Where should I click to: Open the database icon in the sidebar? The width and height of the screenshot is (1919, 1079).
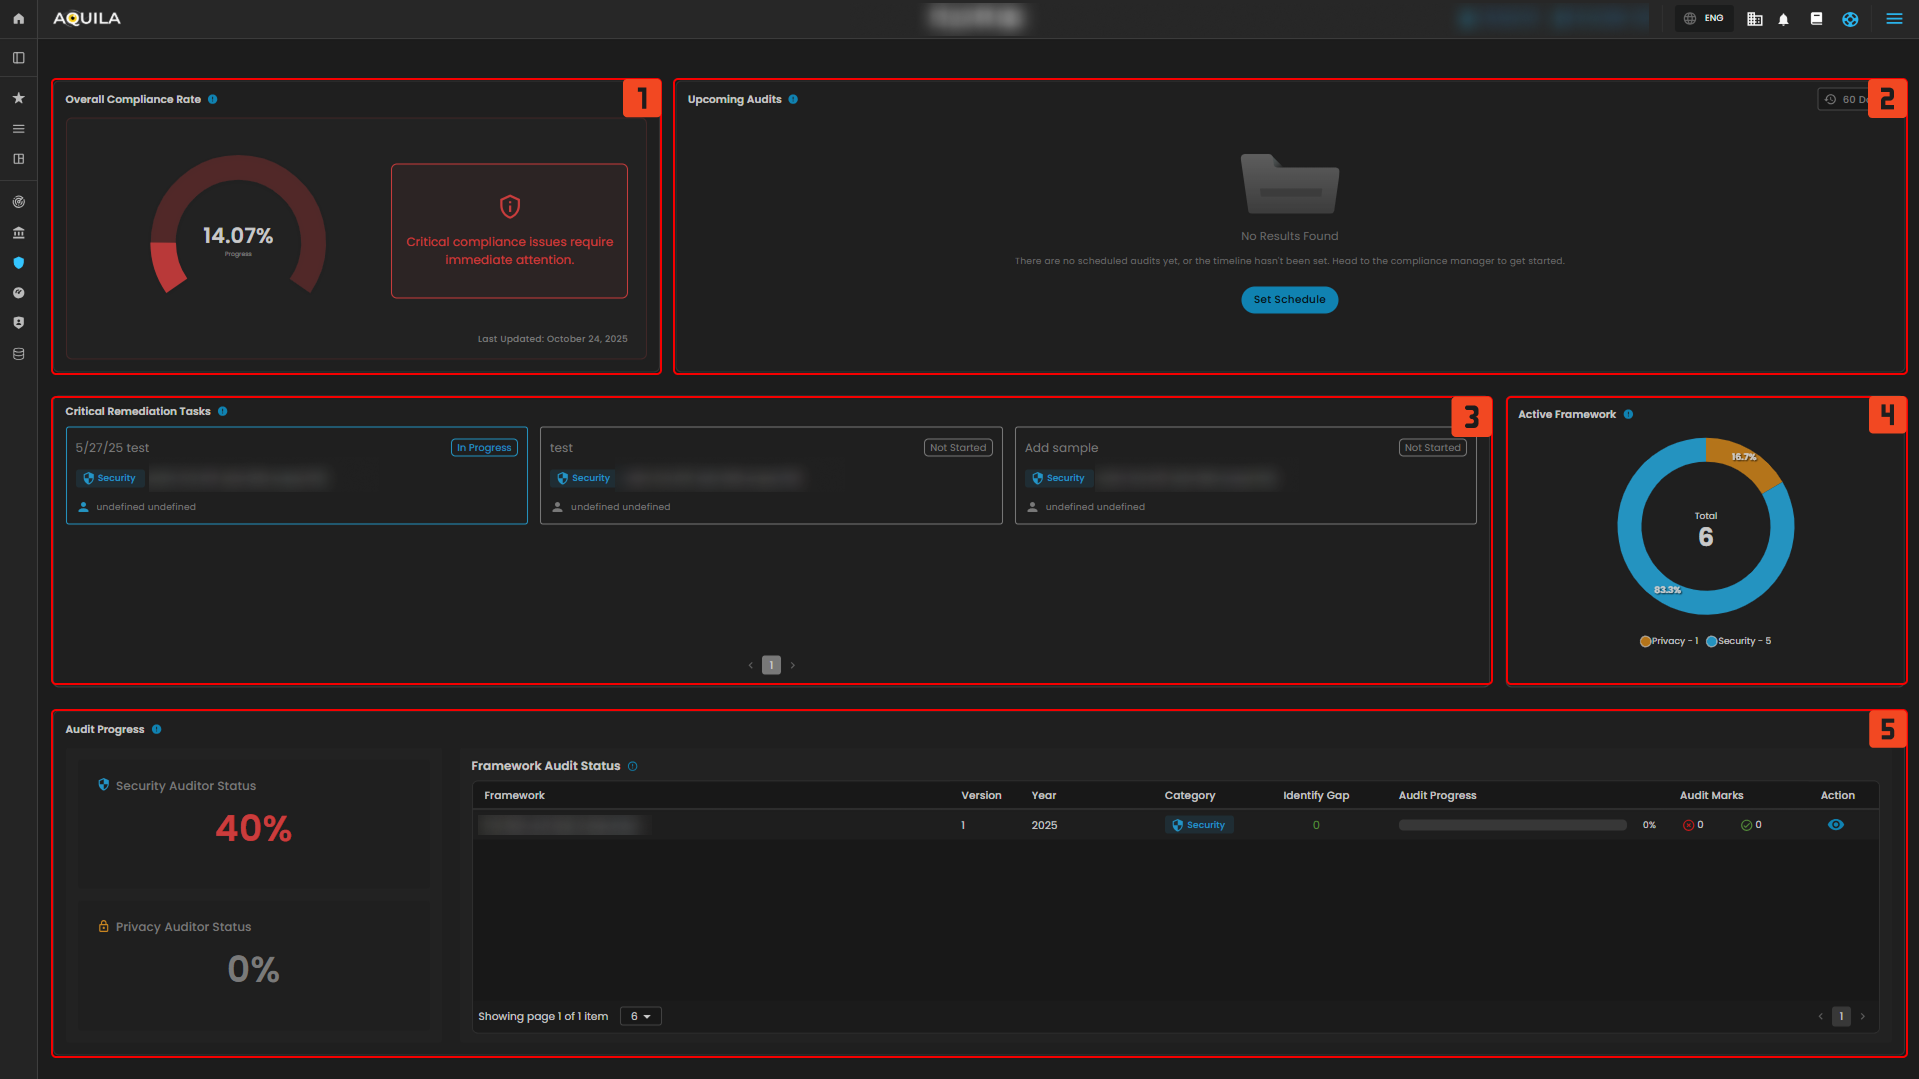(x=18, y=354)
